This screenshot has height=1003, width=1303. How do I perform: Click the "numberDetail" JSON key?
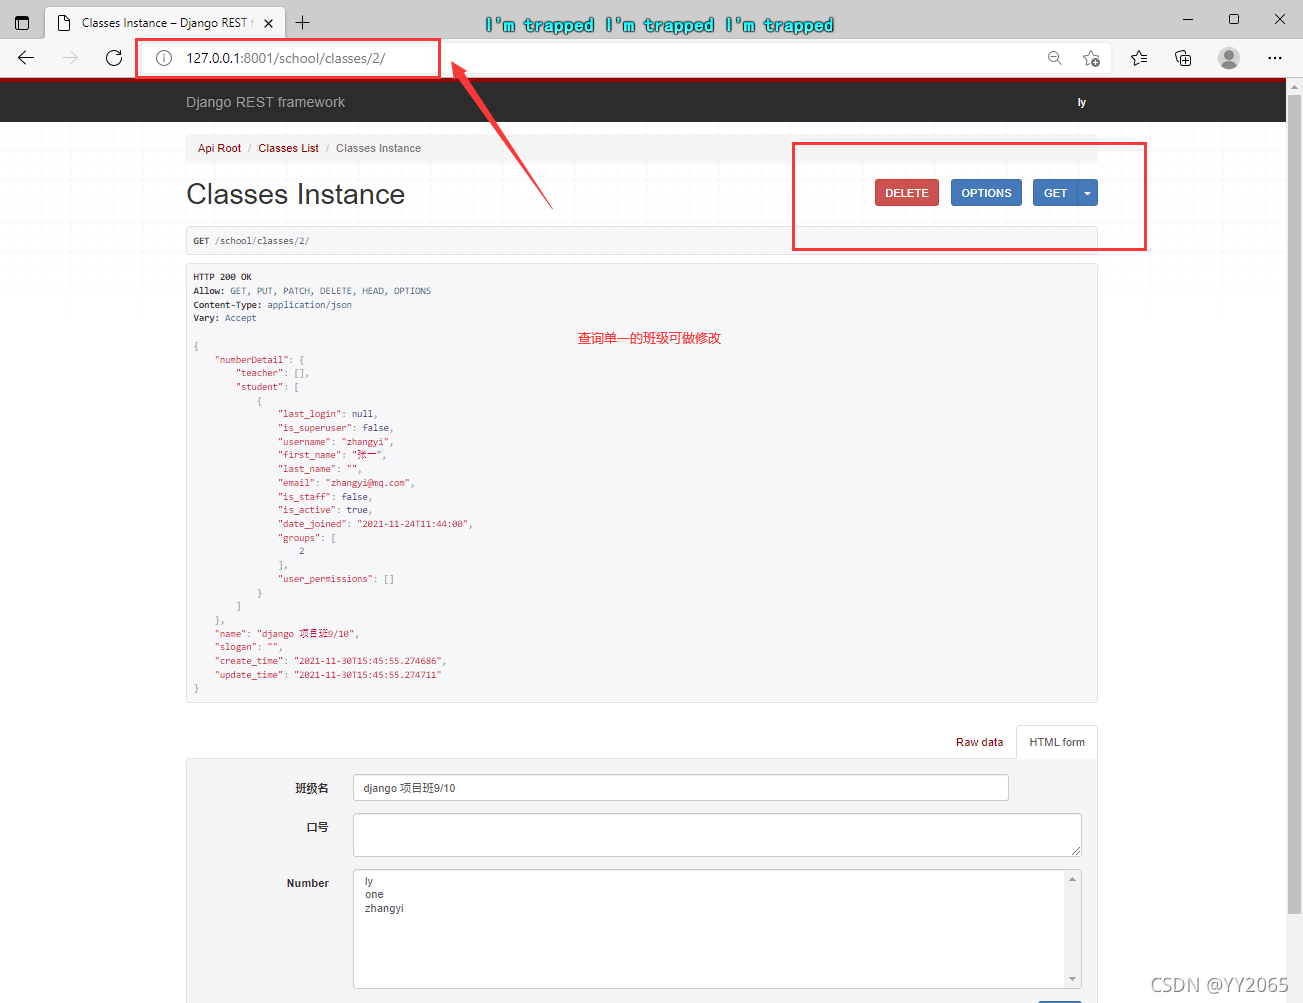(253, 360)
